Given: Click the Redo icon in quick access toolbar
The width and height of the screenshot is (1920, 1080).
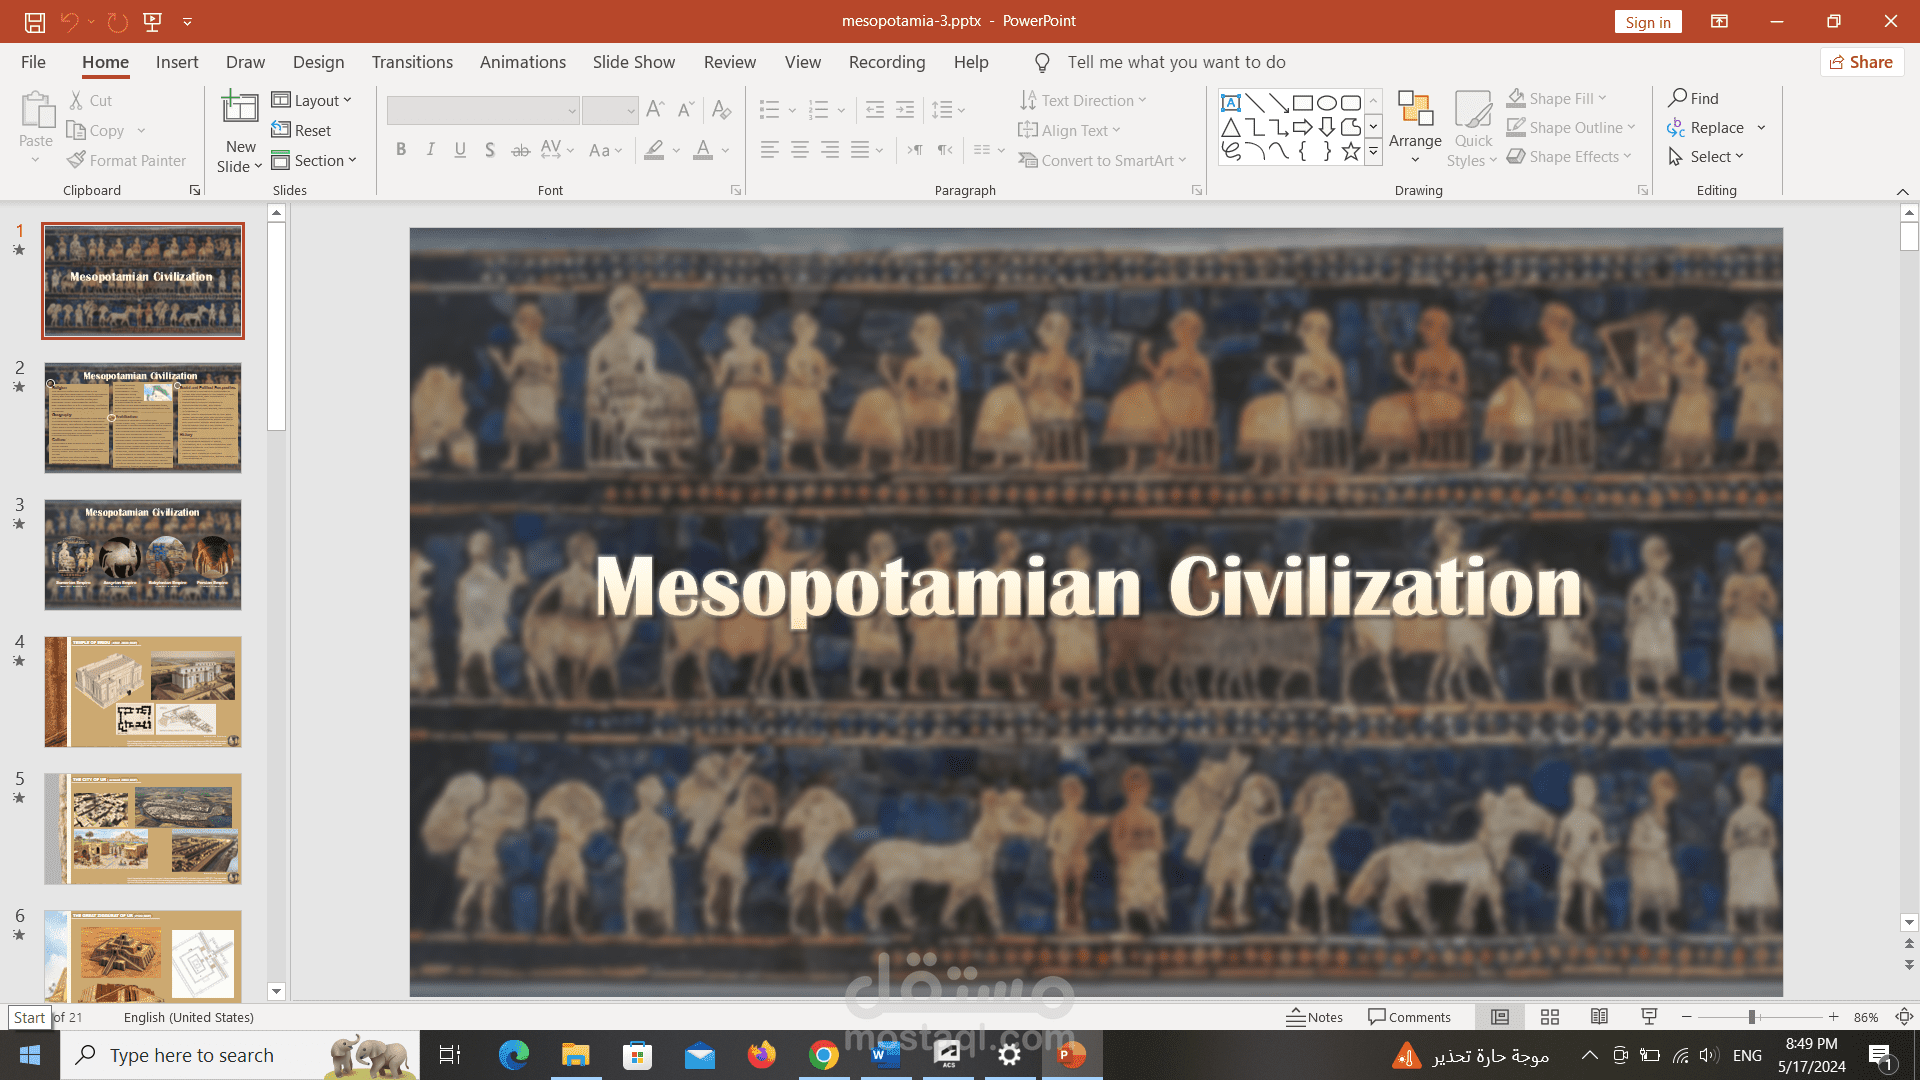Looking at the screenshot, I should click(x=118, y=21).
